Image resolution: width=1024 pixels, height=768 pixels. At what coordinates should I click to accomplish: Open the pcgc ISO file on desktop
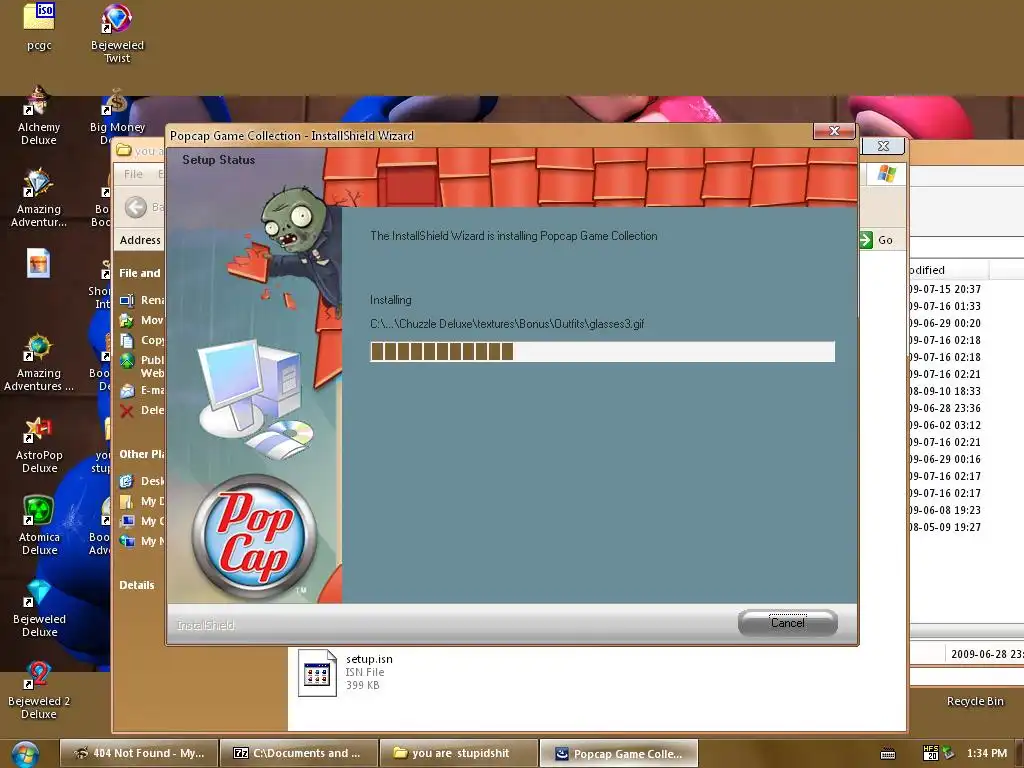39,26
